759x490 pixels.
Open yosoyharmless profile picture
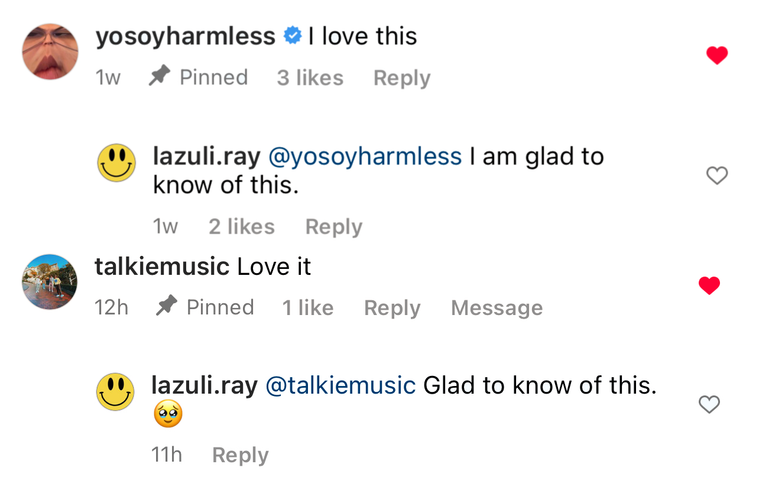tap(50, 51)
